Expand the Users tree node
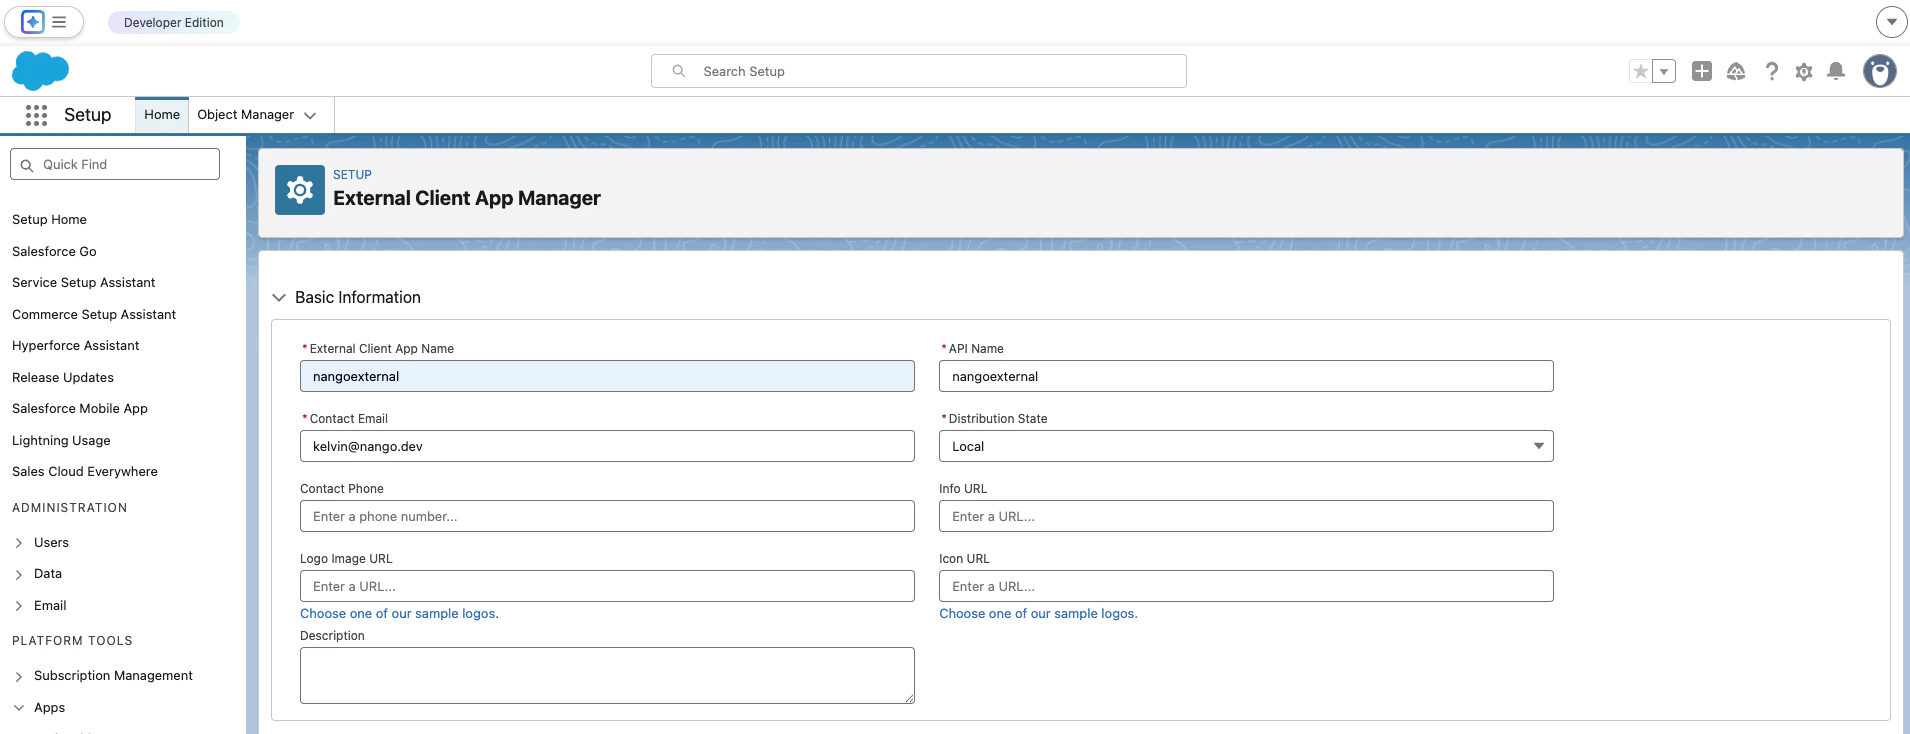Screen dimensions: 1910x734 coord(19,543)
